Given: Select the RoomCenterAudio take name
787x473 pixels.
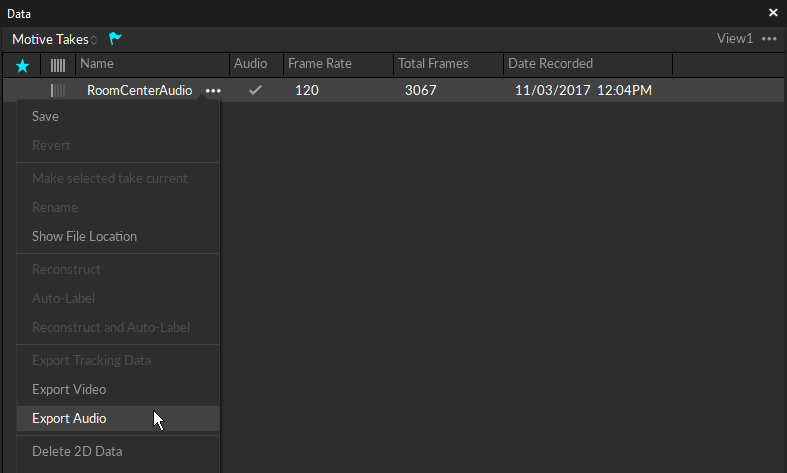Looking at the screenshot, I should point(139,91).
